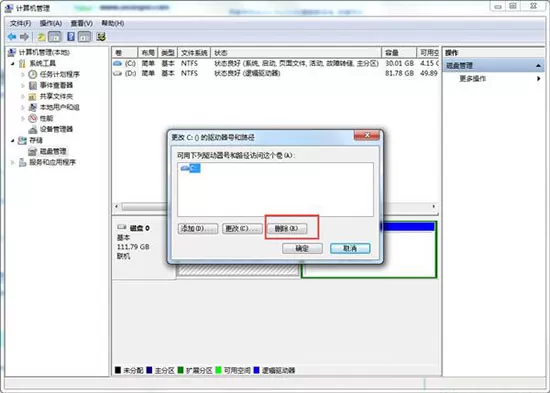Click the 事件查看器 icon

click(x=33, y=85)
